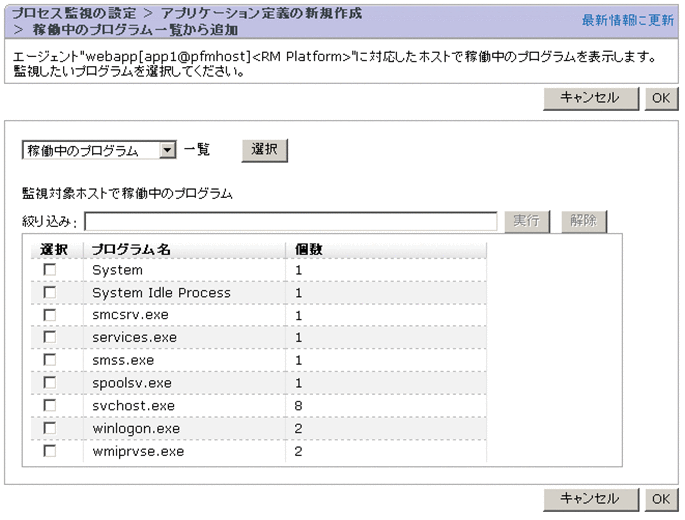Click the top キャンセル button
The height and width of the screenshot is (520, 685).
point(591,98)
